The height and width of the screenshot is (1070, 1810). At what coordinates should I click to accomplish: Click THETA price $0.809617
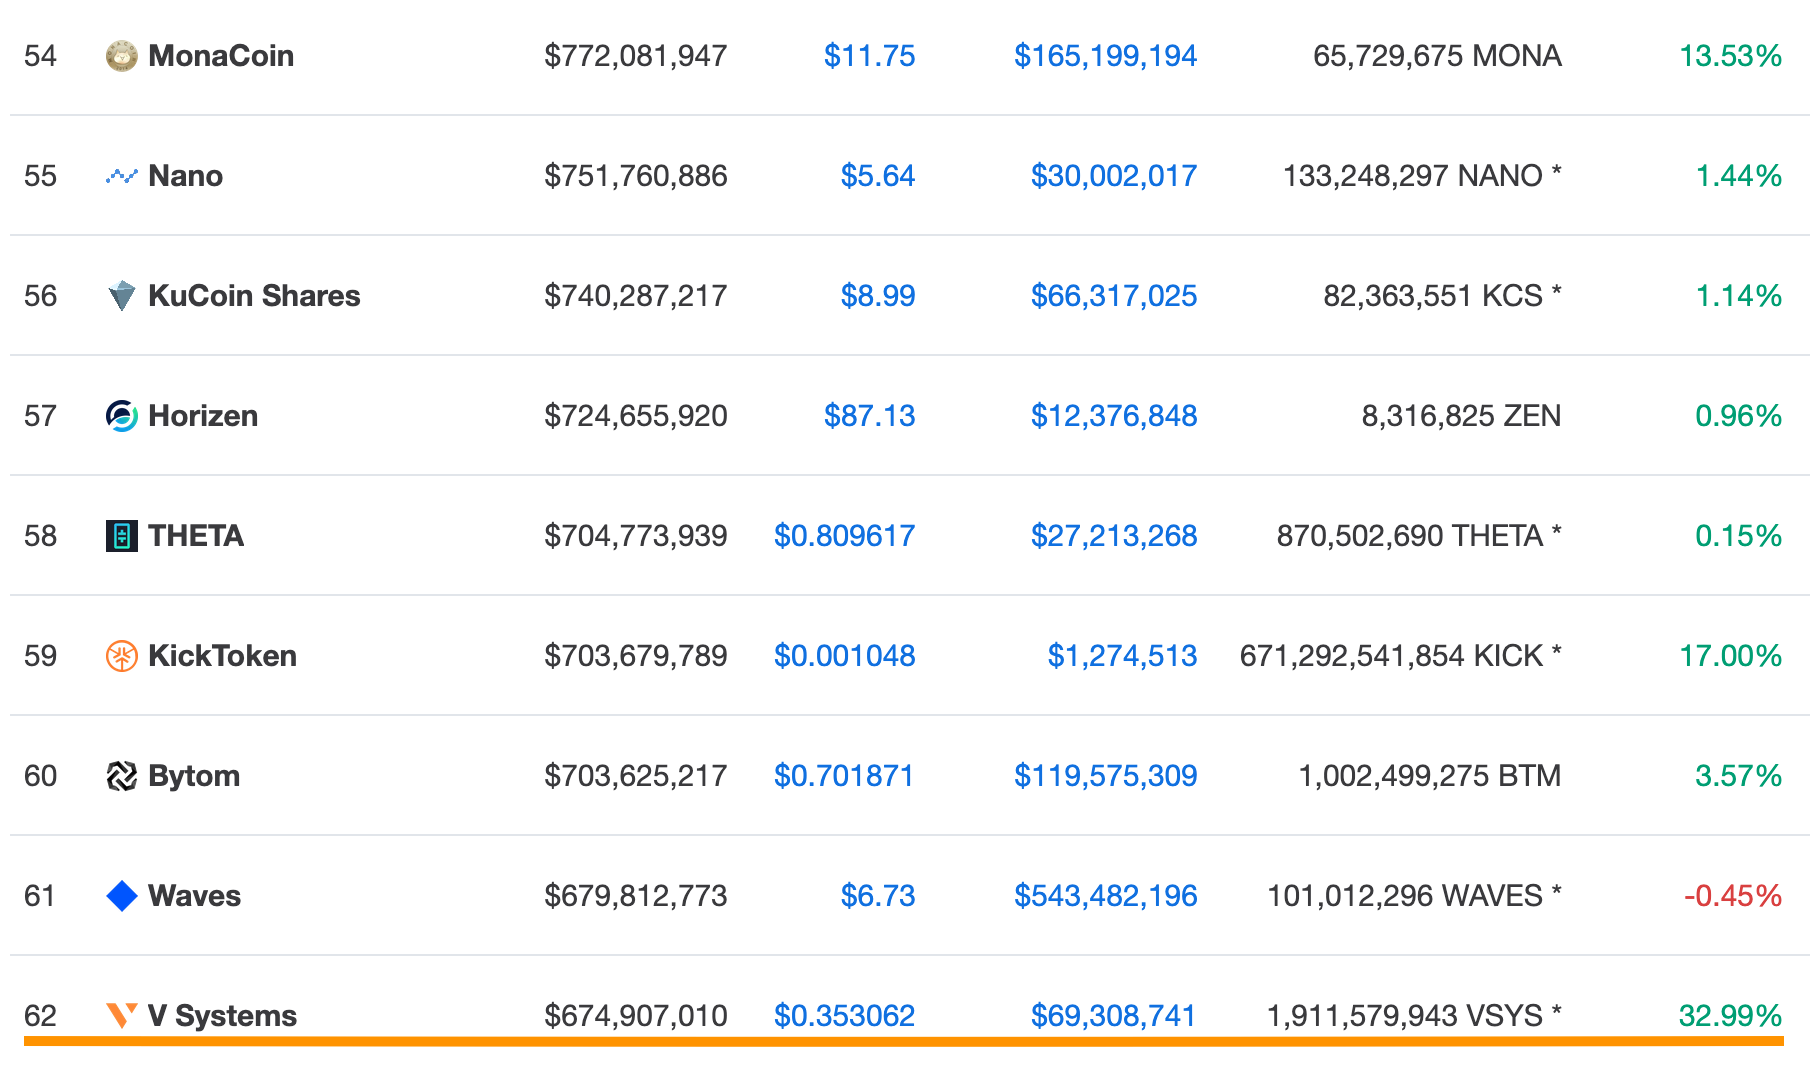[x=845, y=536]
